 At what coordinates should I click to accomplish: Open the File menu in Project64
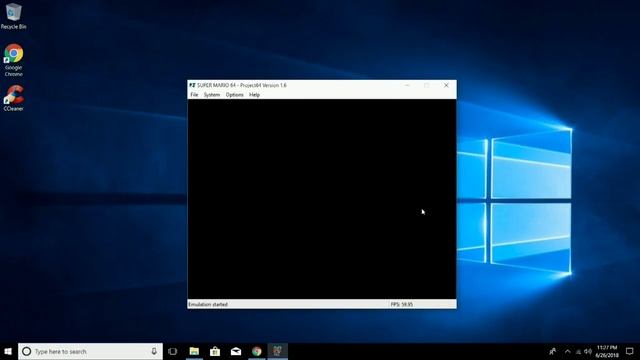(194, 95)
